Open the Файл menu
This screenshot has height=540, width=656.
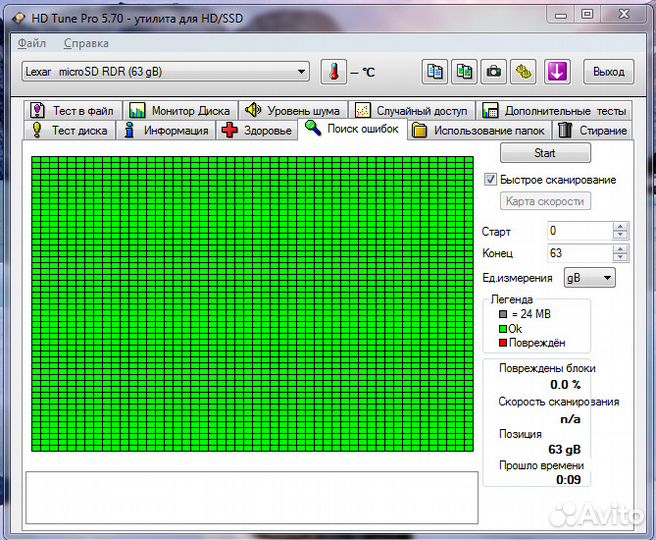[31, 44]
